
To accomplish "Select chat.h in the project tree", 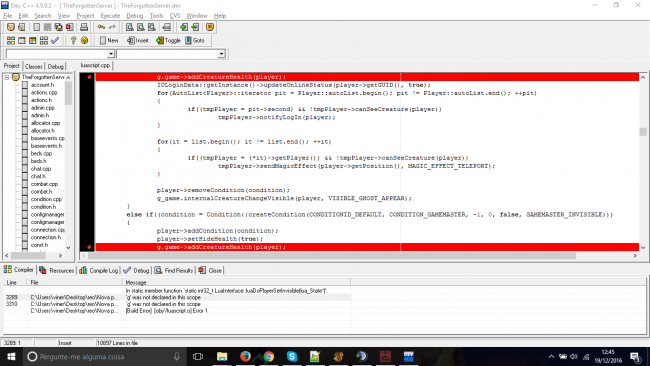I will tap(38, 176).
